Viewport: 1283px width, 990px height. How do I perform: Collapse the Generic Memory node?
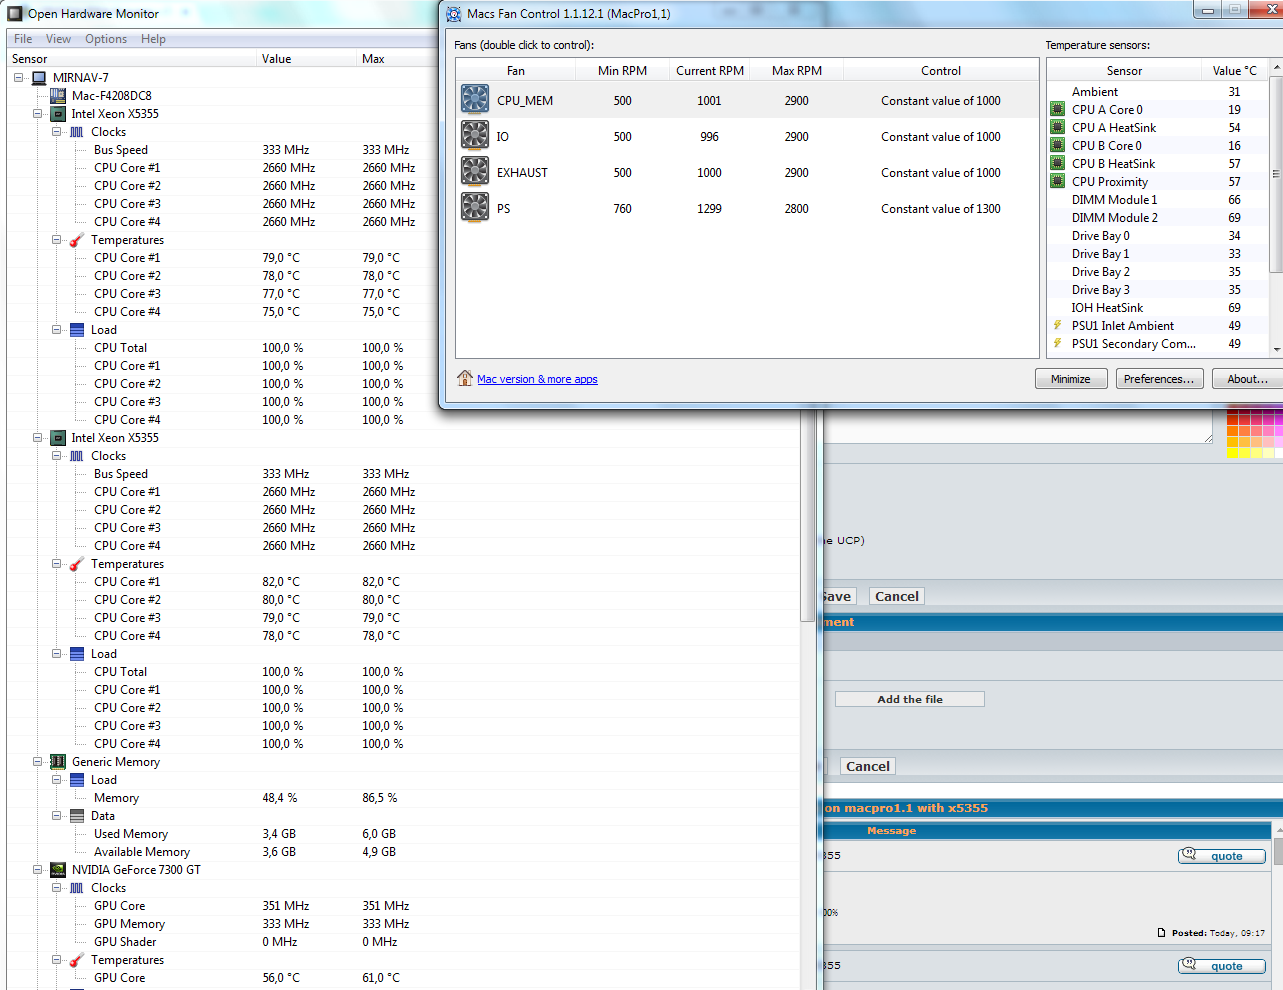point(38,762)
